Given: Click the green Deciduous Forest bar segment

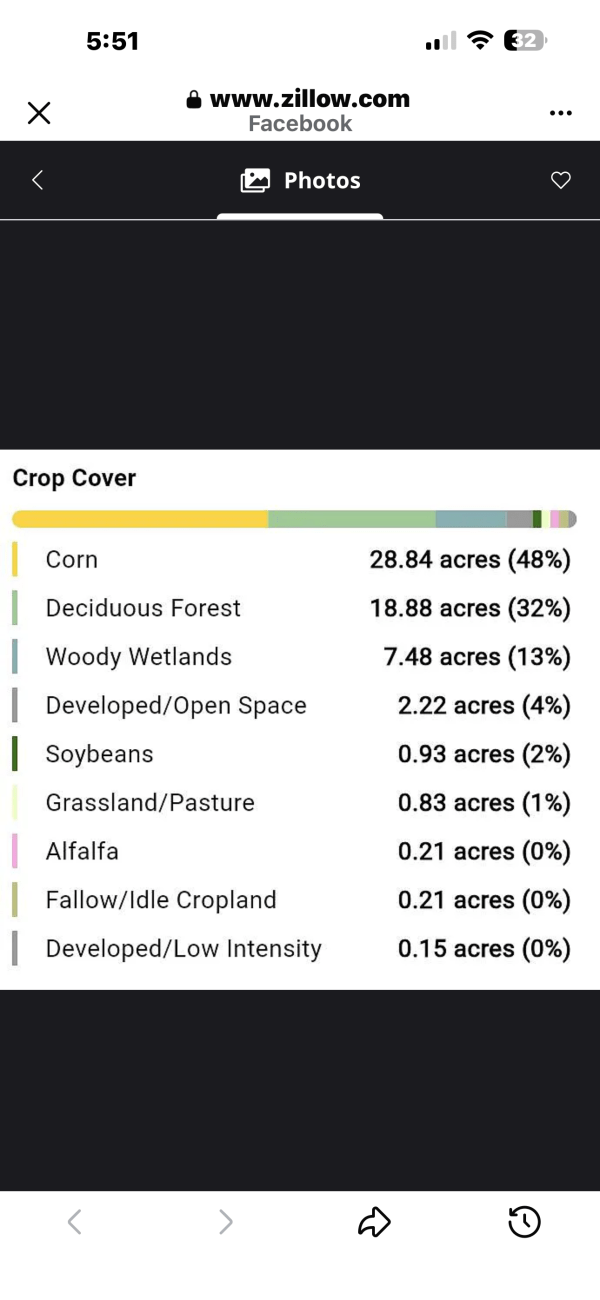Looking at the screenshot, I should click(352, 519).
